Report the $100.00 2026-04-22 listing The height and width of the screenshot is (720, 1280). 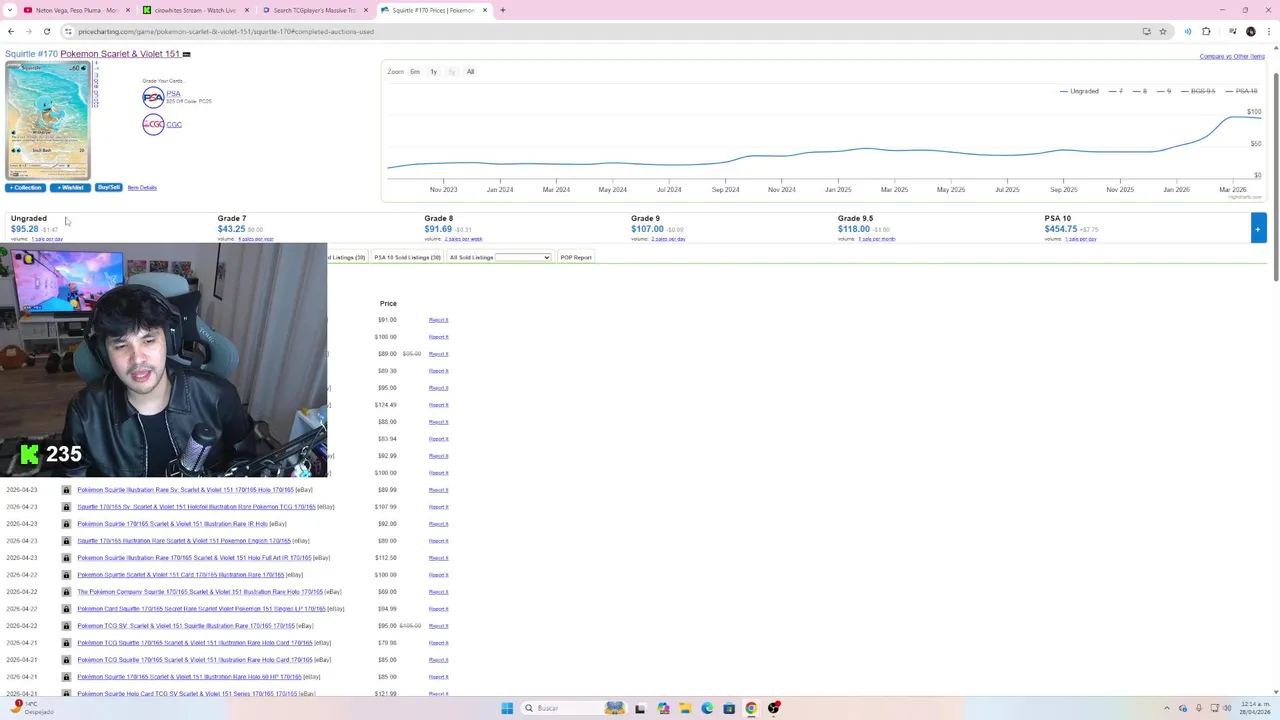(x=438, y=575)
